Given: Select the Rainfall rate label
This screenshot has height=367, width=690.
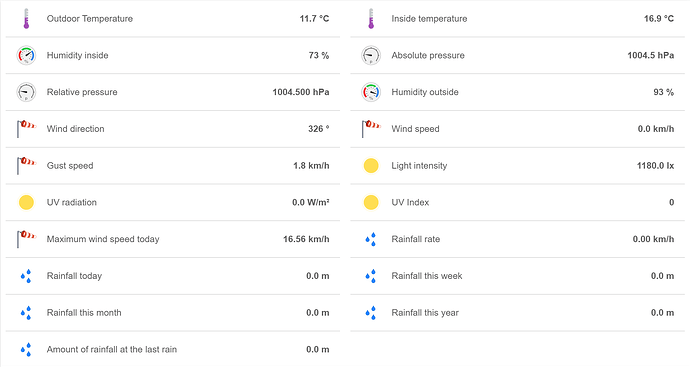Looking at the screenshot, I should pyautogui.click(x=416, y=239).
